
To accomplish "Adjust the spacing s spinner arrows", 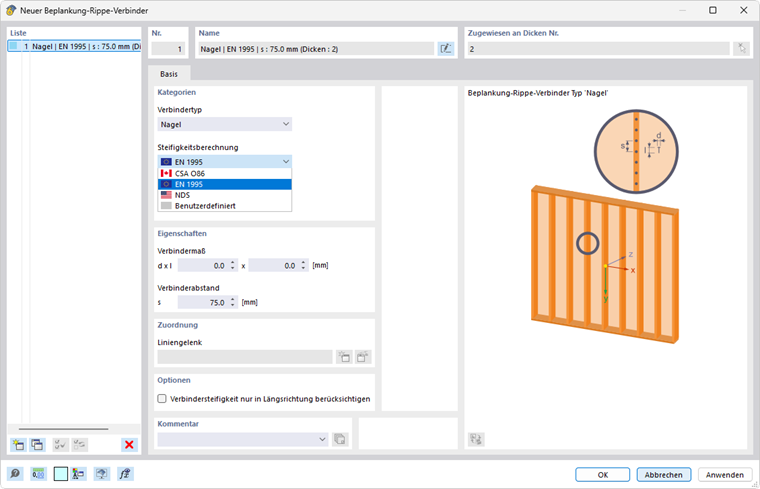I will [x=233, y=302].
